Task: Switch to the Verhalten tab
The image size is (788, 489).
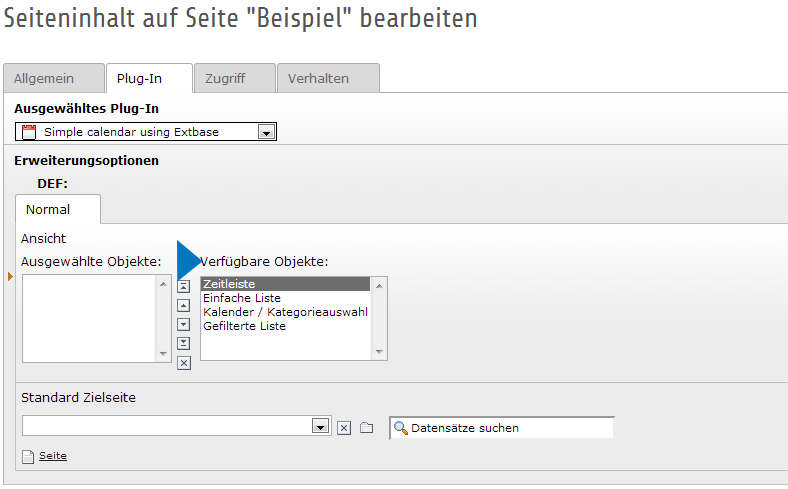Action: 327,78
